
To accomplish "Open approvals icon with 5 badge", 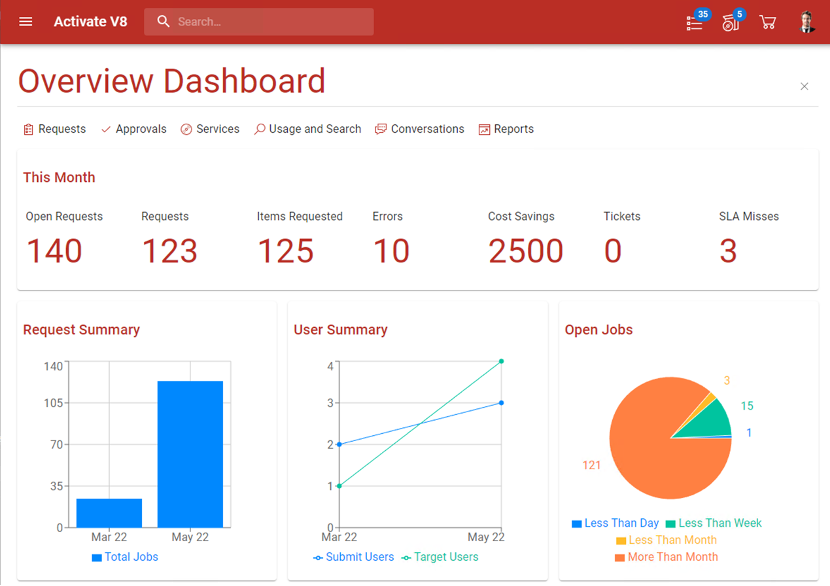I will [x=731, y=23].
